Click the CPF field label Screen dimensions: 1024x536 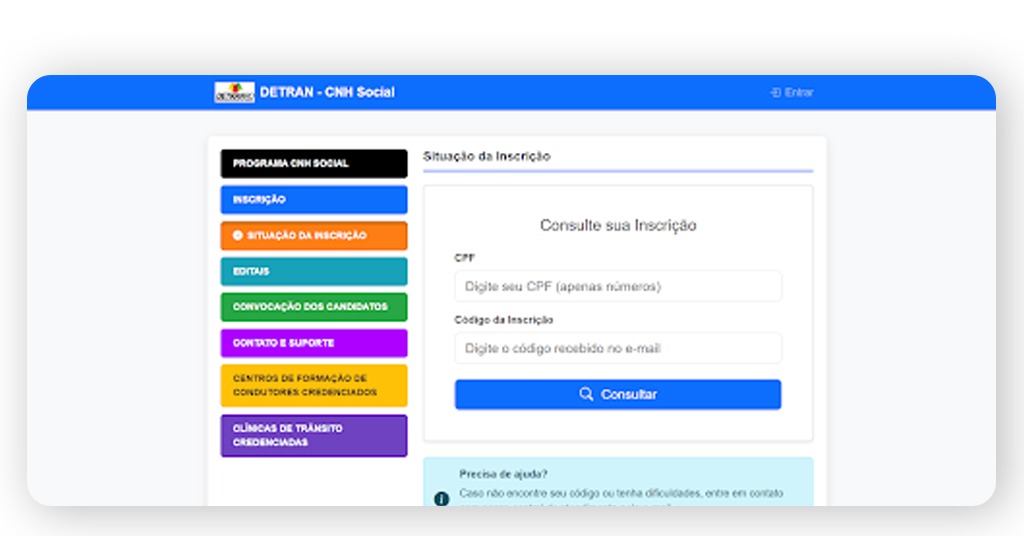coord(464,258)
